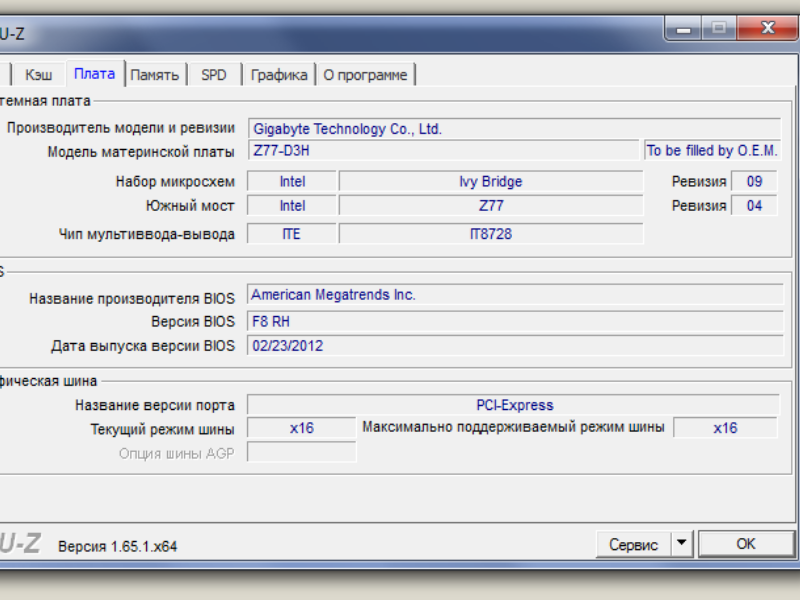Click the Дата выпуска версии BIOS label
Screen dimensions: 800x600
tap(143, 346)
